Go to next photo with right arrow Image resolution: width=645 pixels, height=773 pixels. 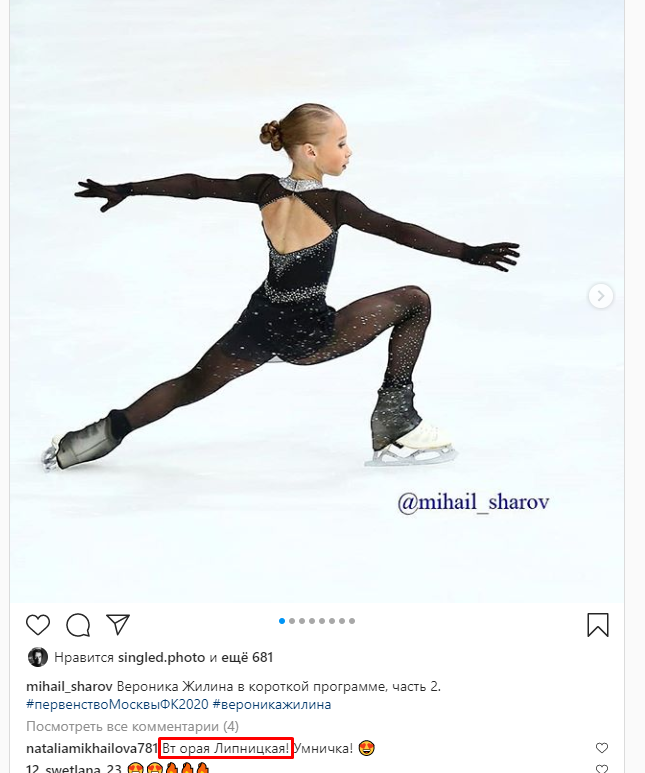601,296
